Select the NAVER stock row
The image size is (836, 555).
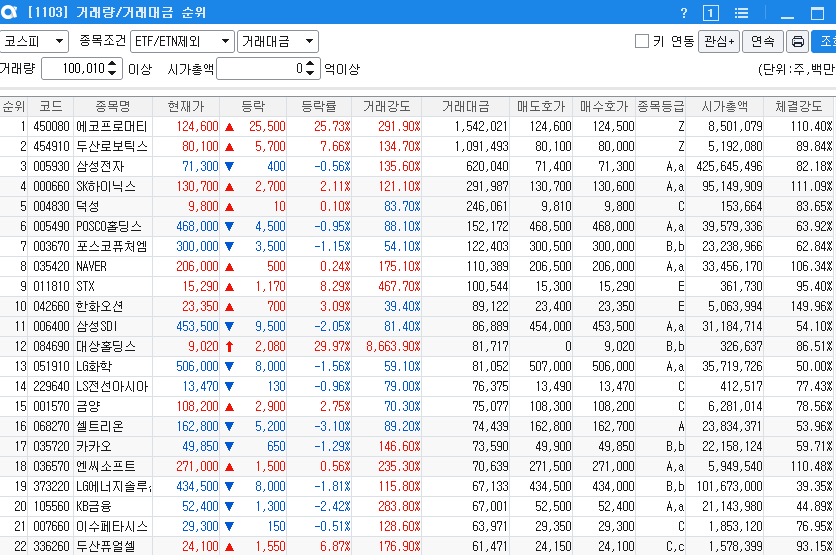coord(416,267)
